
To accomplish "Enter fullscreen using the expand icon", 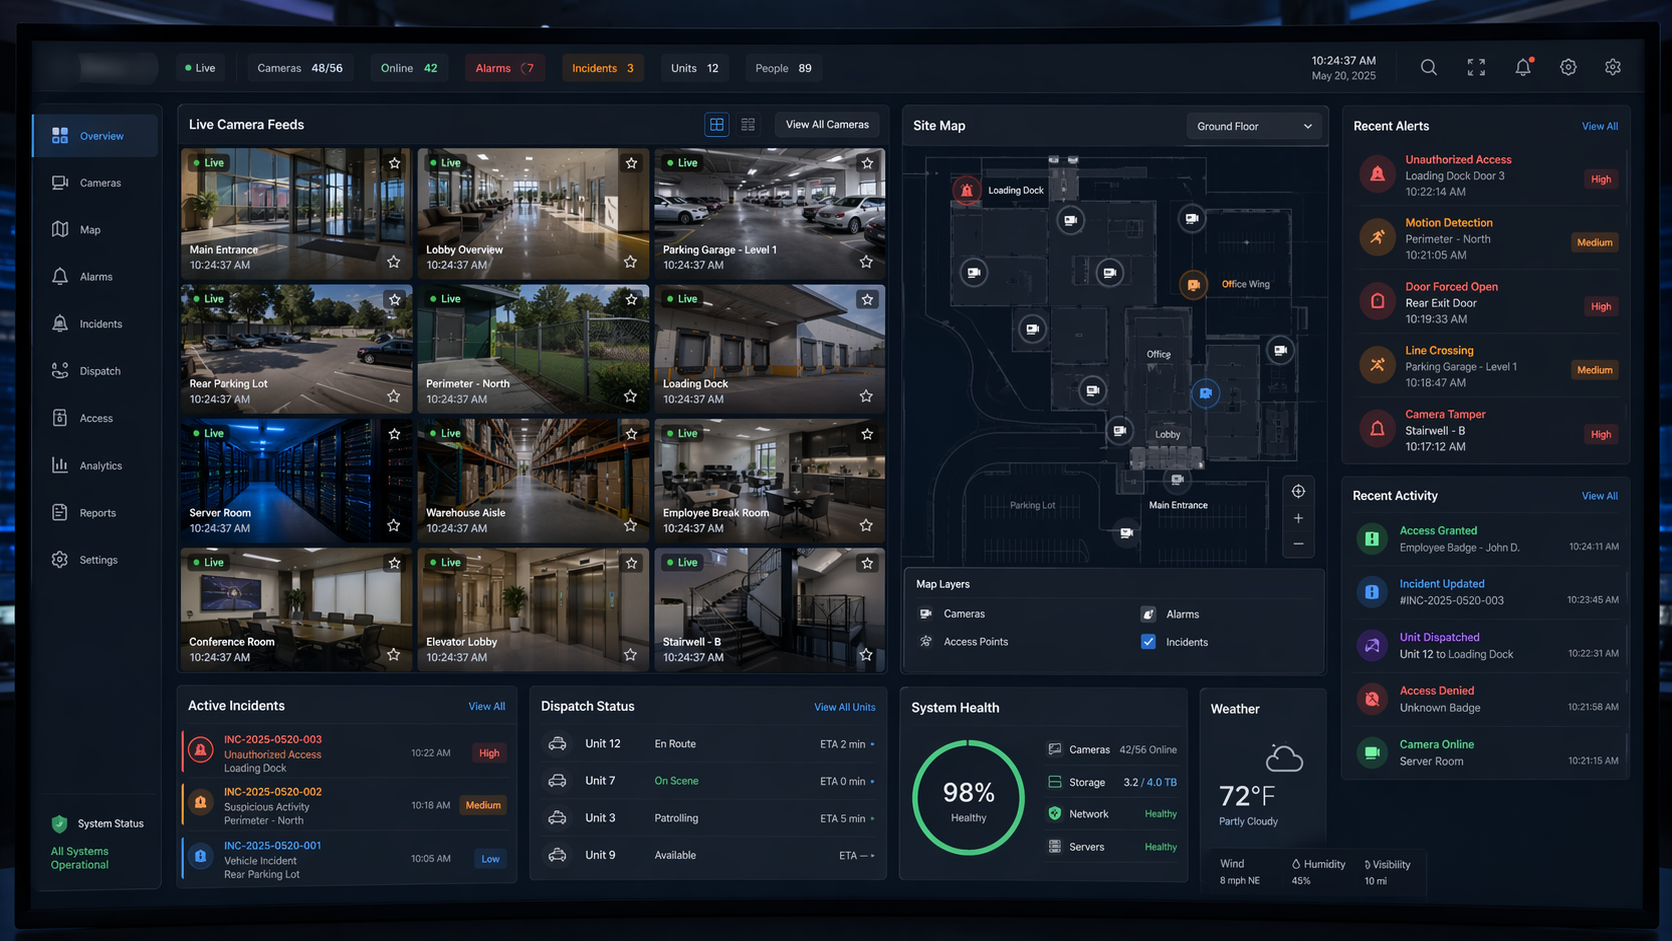I will coord(1475,67).
